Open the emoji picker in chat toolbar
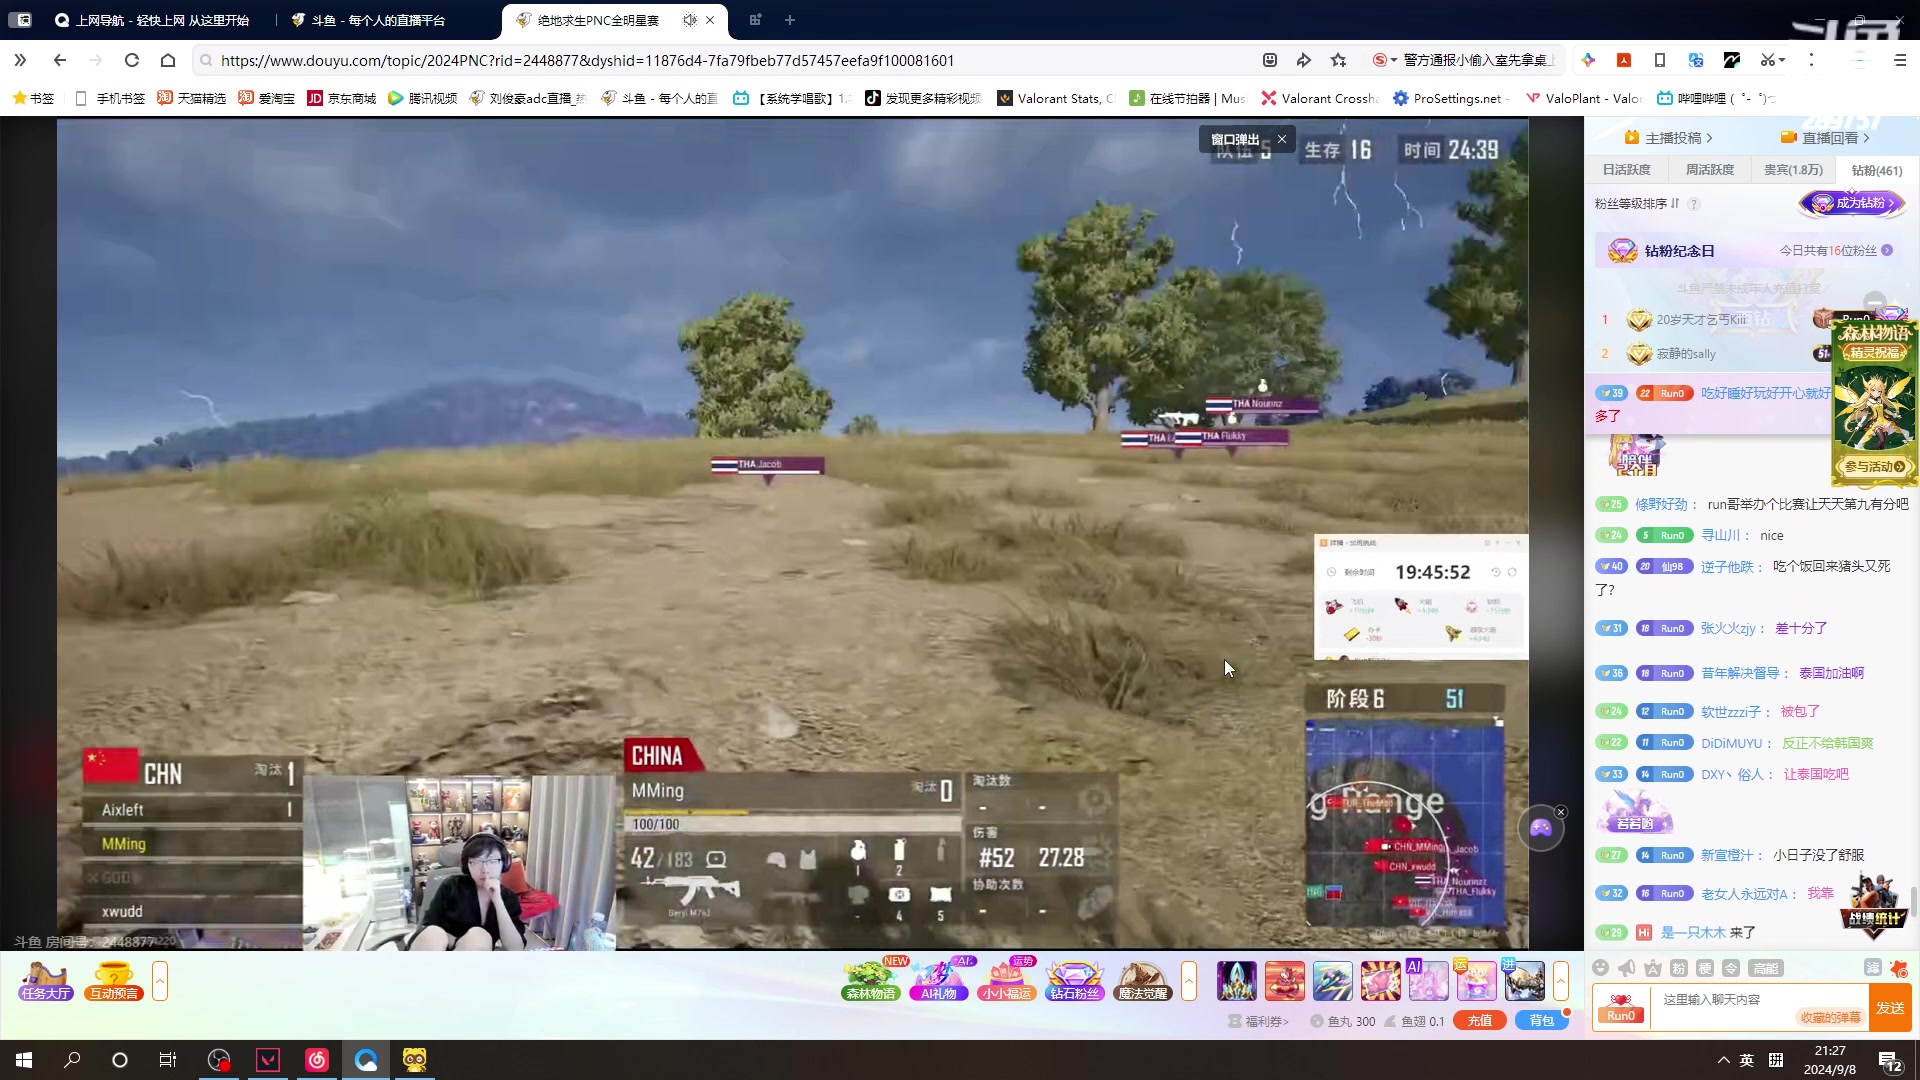This screenshot has height=1080, width=1920. 1600,968
